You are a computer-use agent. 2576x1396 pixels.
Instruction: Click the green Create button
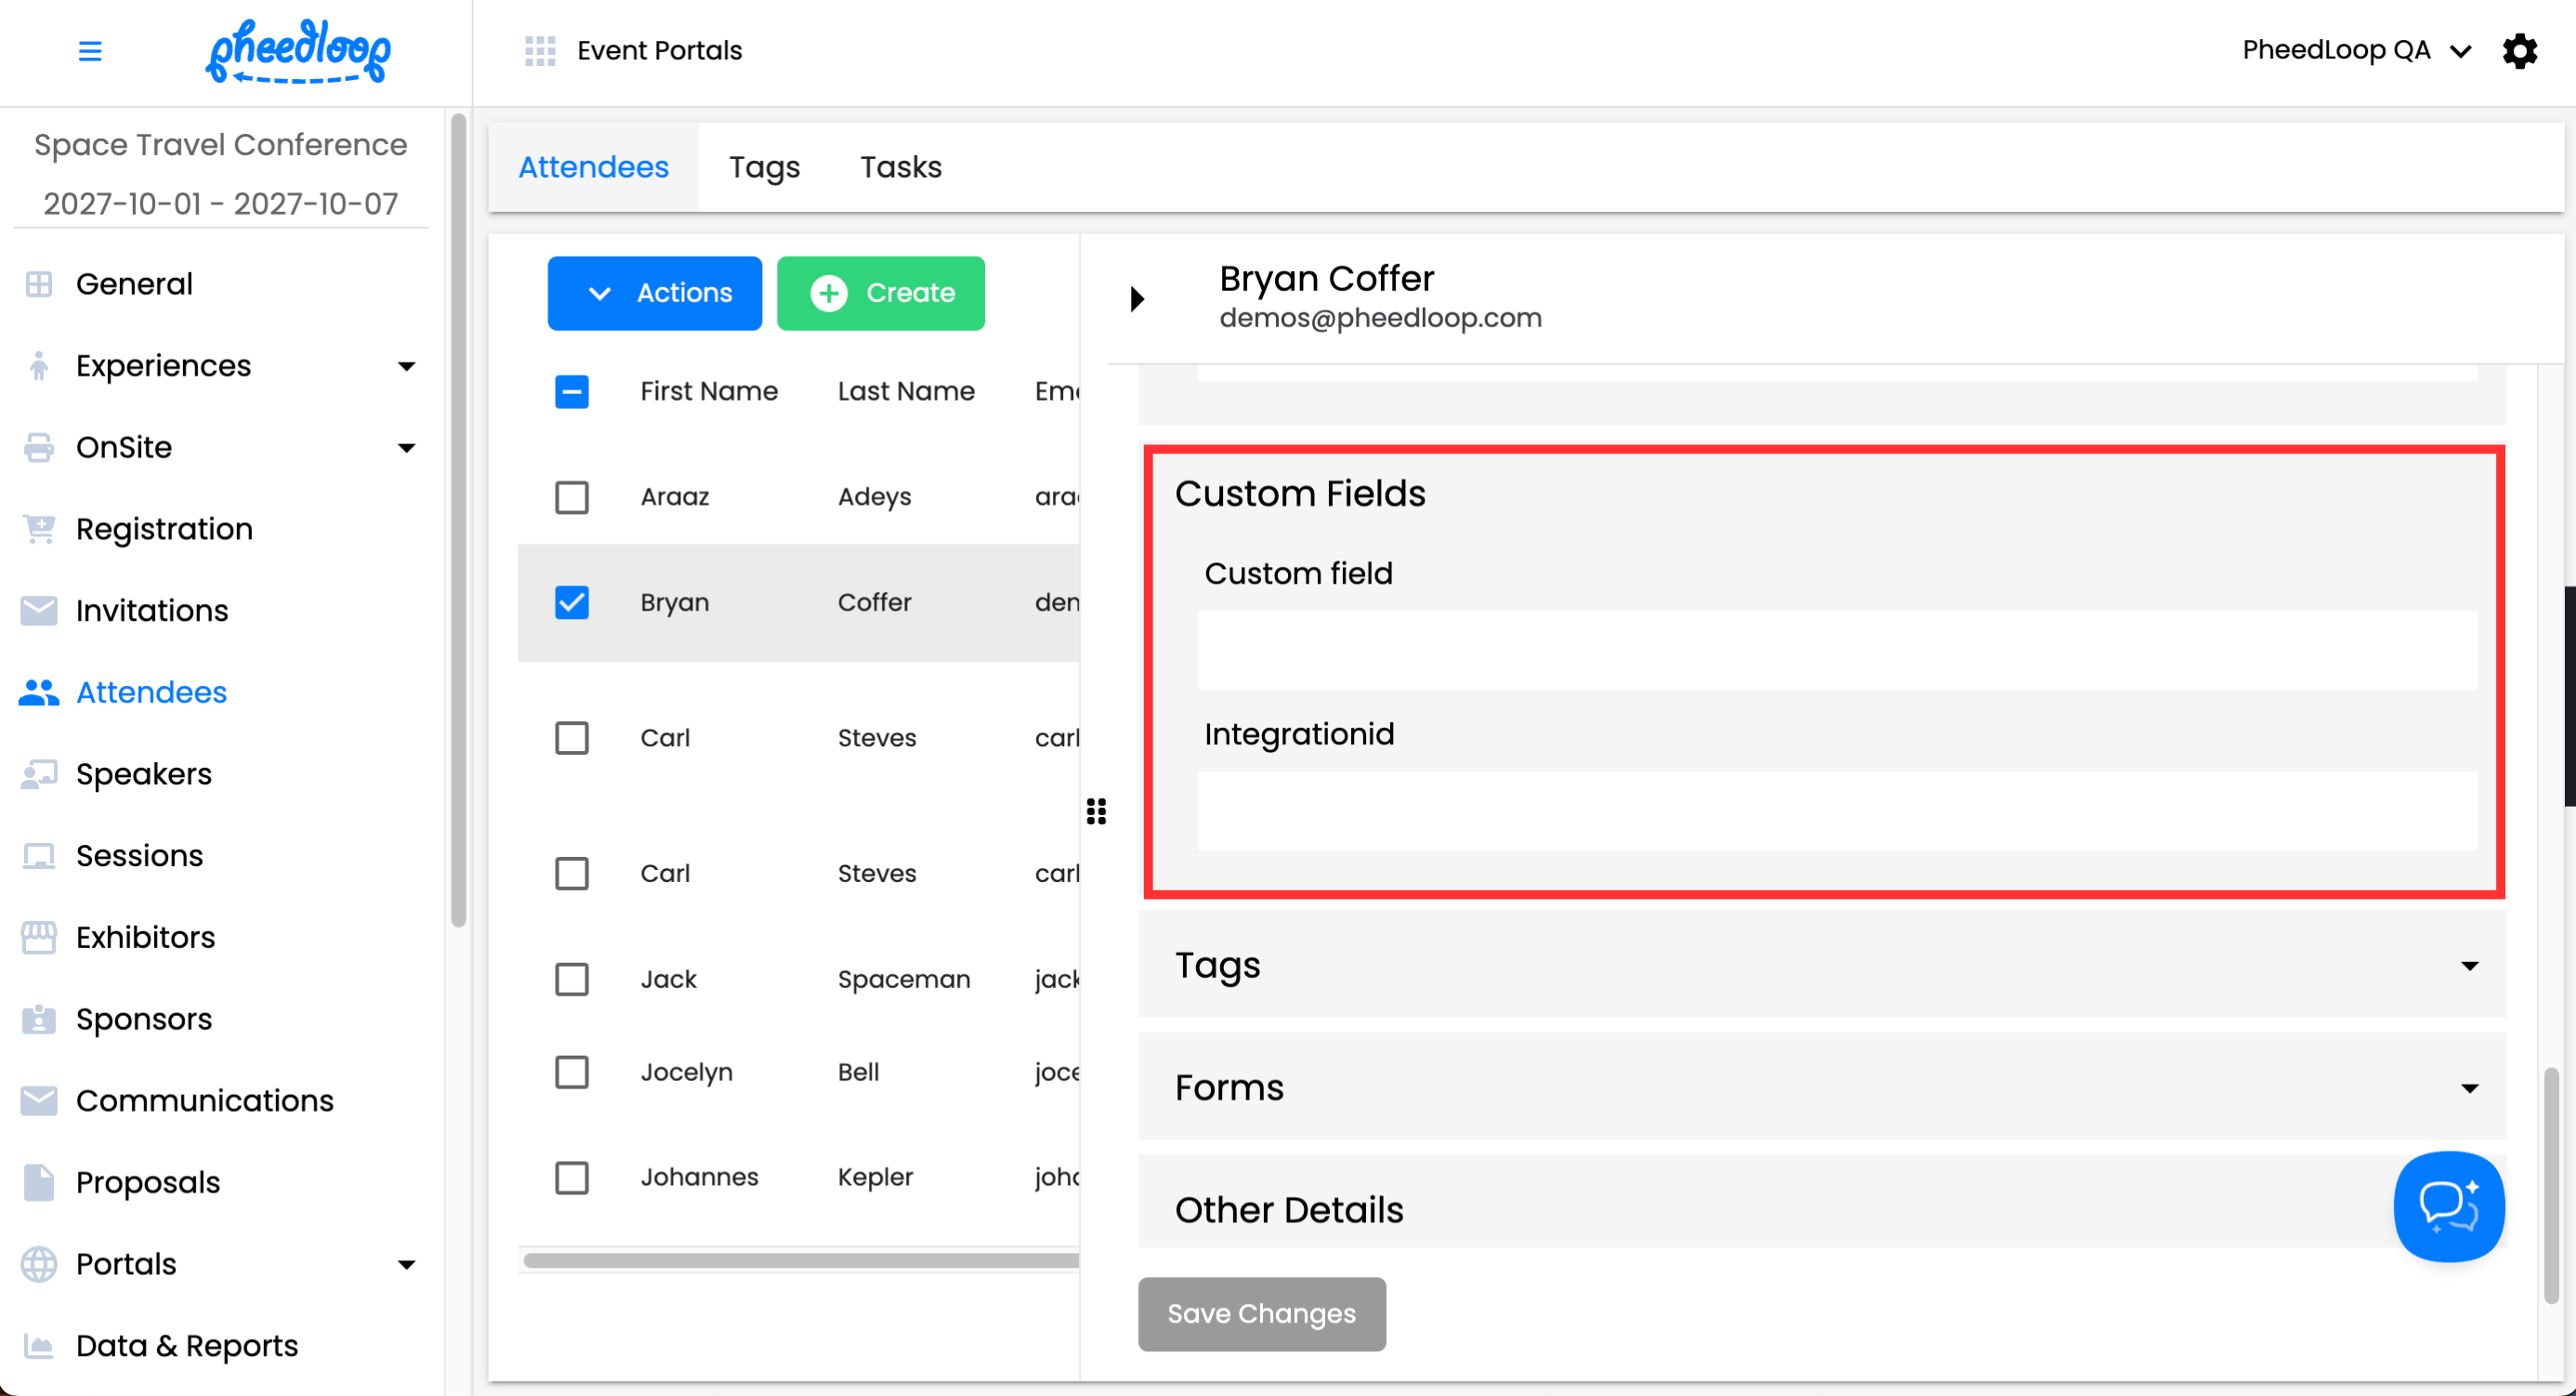(x=880, y=293)
